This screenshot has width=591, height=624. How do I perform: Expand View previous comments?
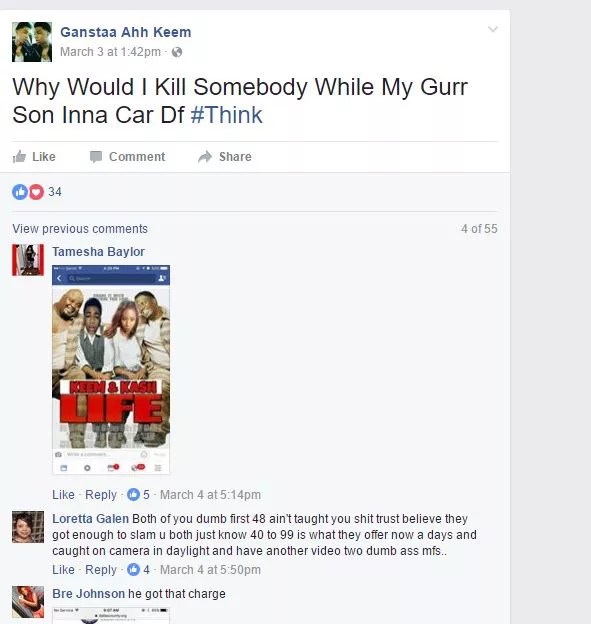pyautogui.click(x=80, y=229)
